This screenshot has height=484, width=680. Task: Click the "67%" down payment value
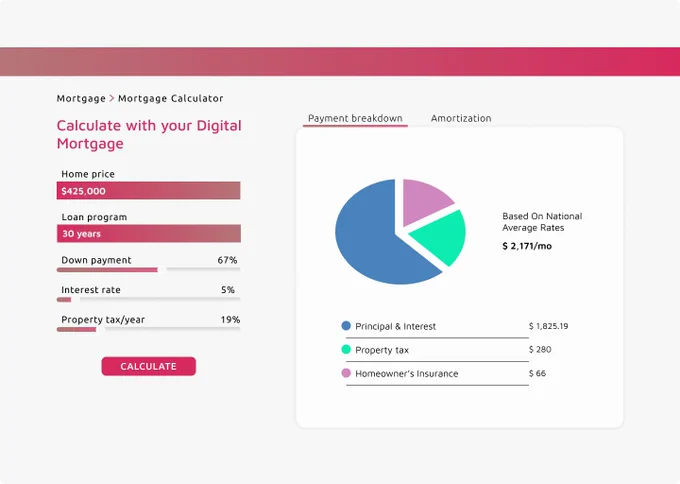point(227,260)
